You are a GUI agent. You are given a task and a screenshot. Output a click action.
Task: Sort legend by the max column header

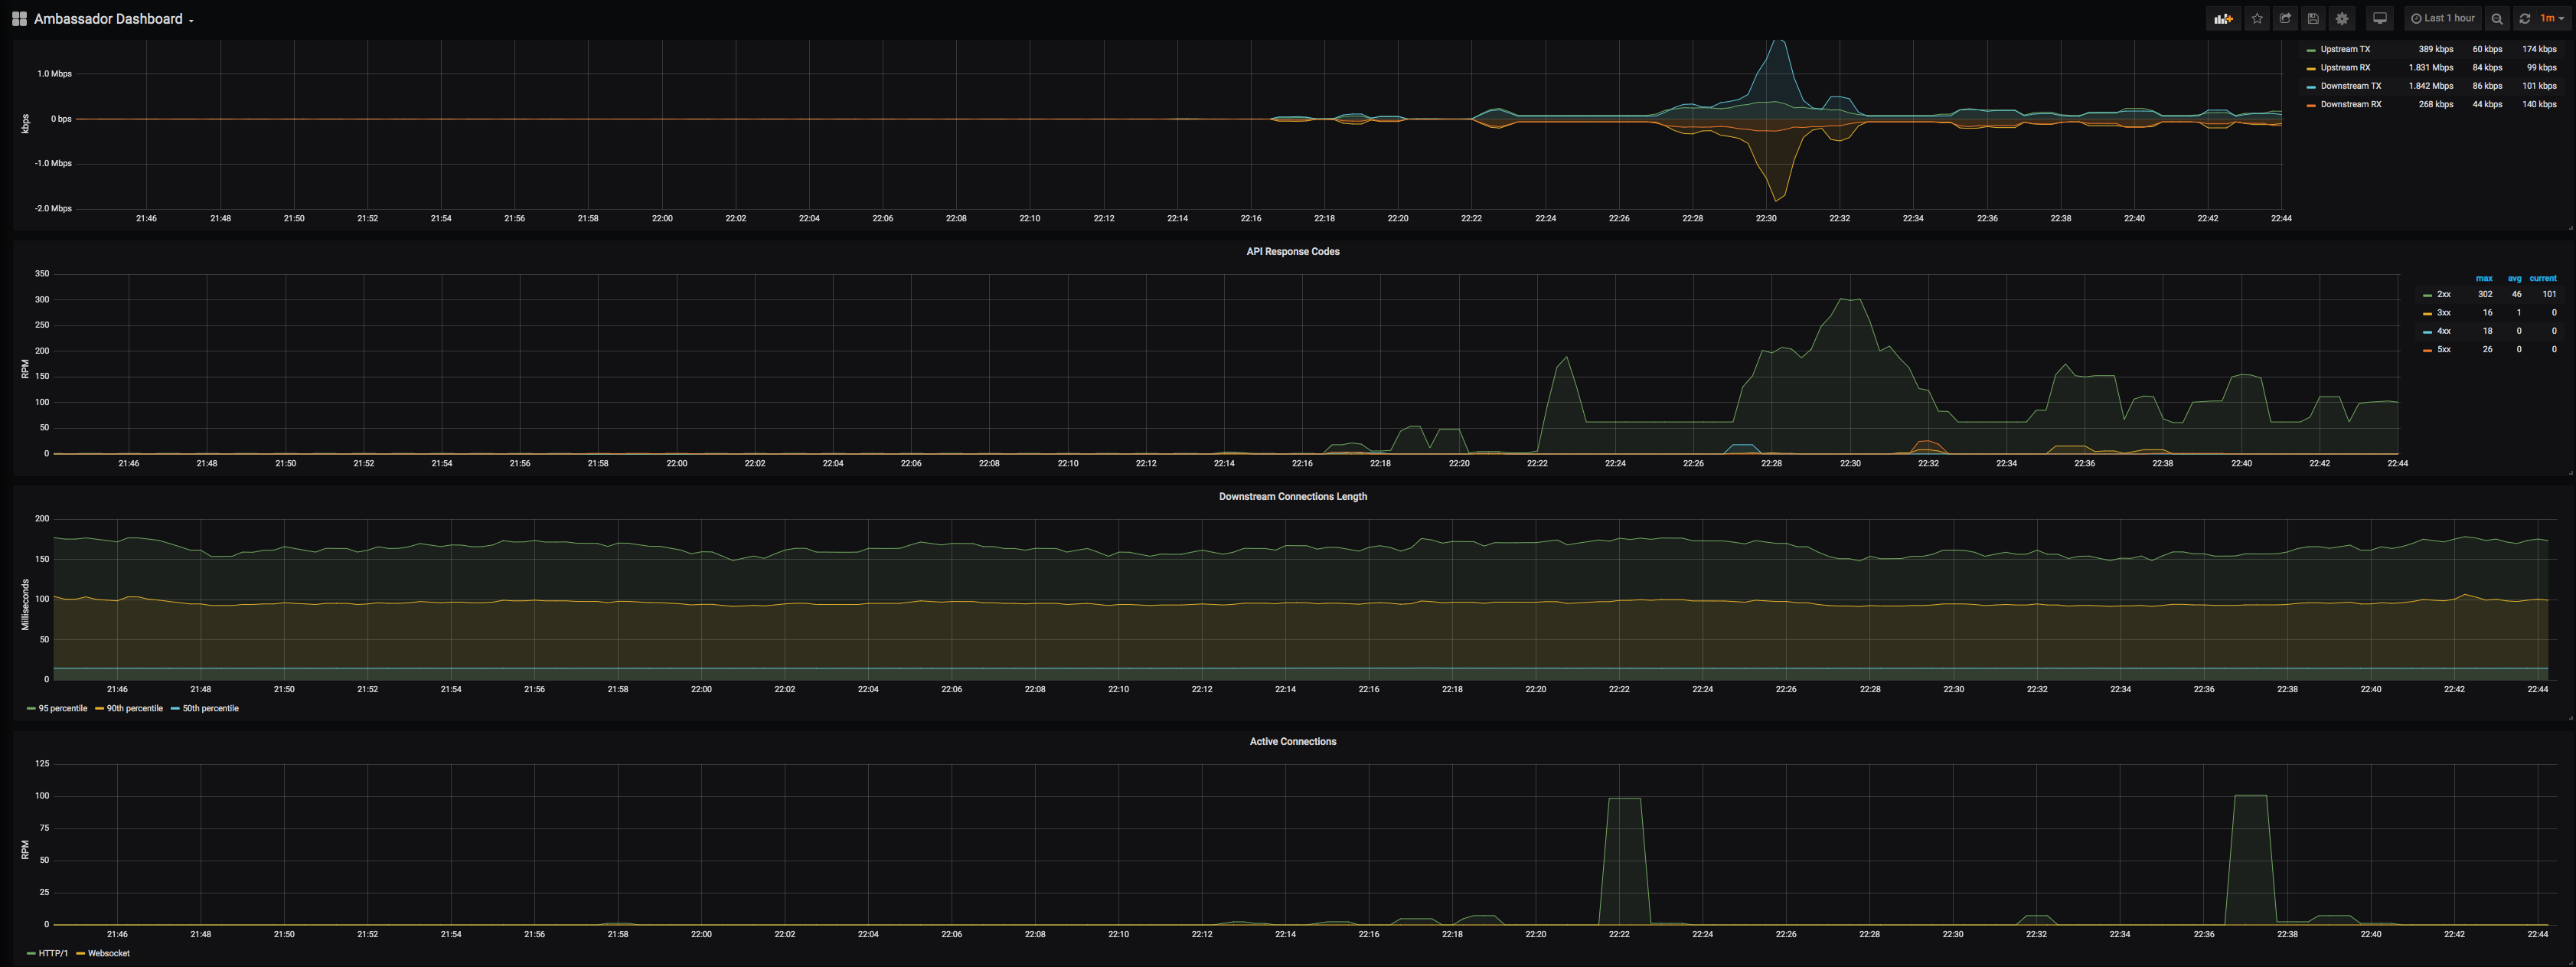pos(2484,279)
